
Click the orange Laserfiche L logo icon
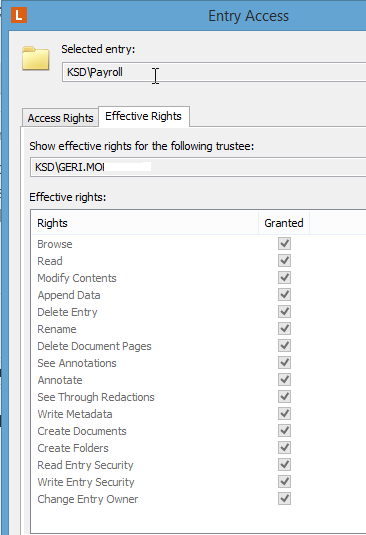tap(19, 15)
